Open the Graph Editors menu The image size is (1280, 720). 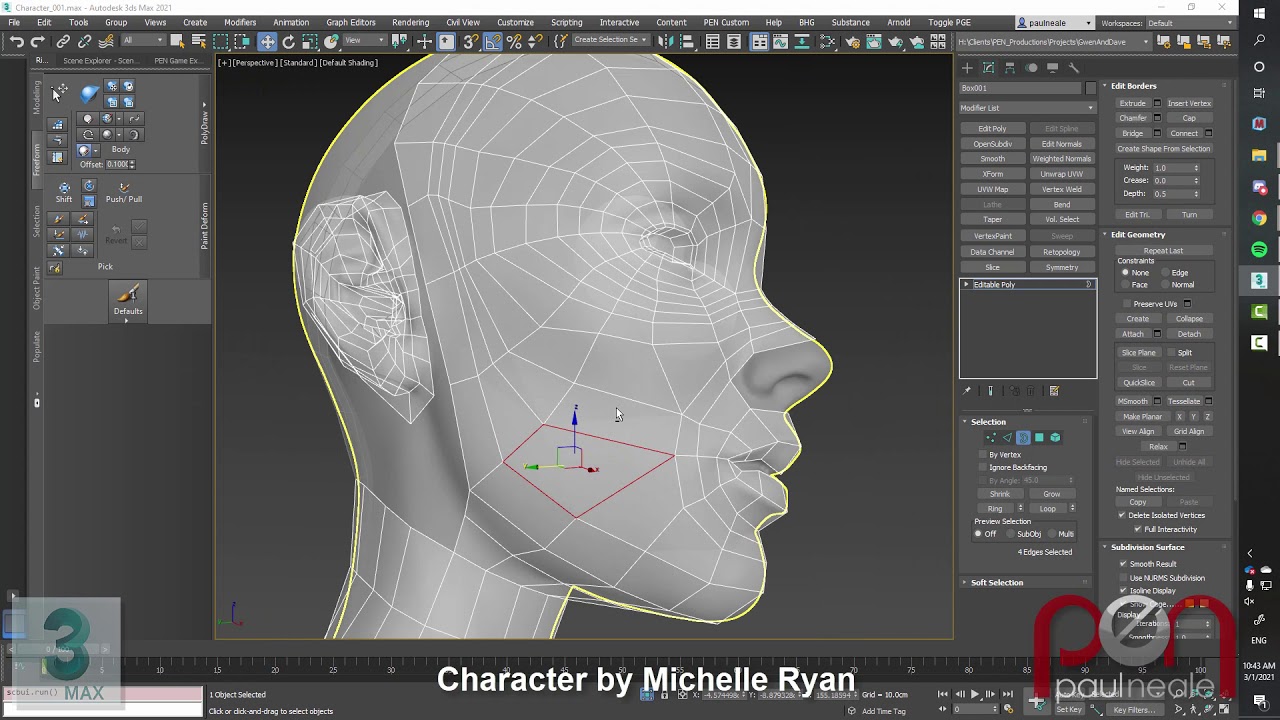click(x=350, y=22)
